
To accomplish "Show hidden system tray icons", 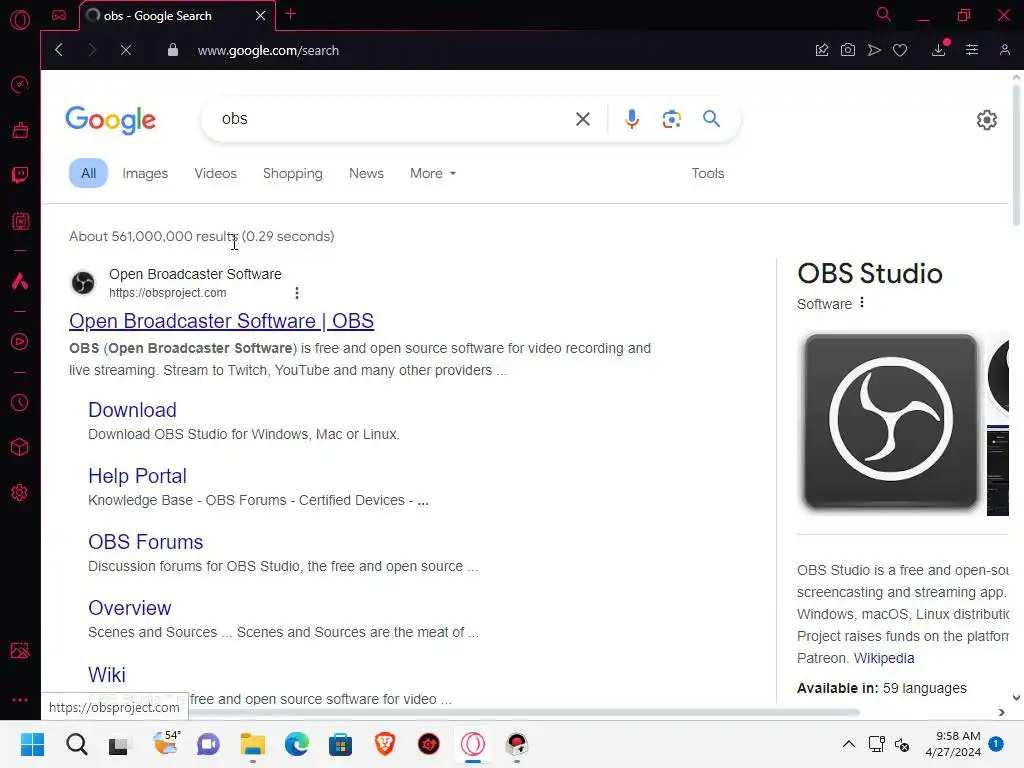I will tap(848, 744).
